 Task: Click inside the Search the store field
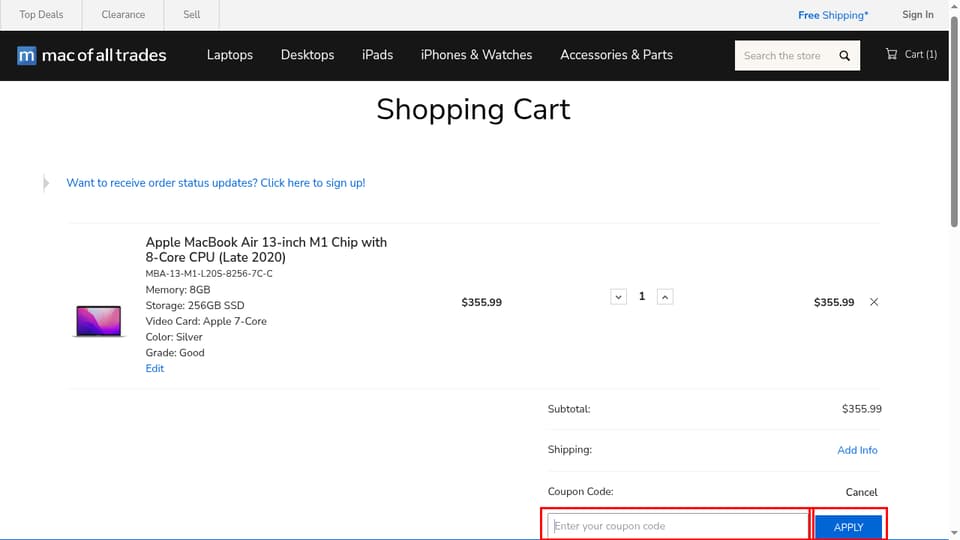click(x=782, y=56)
